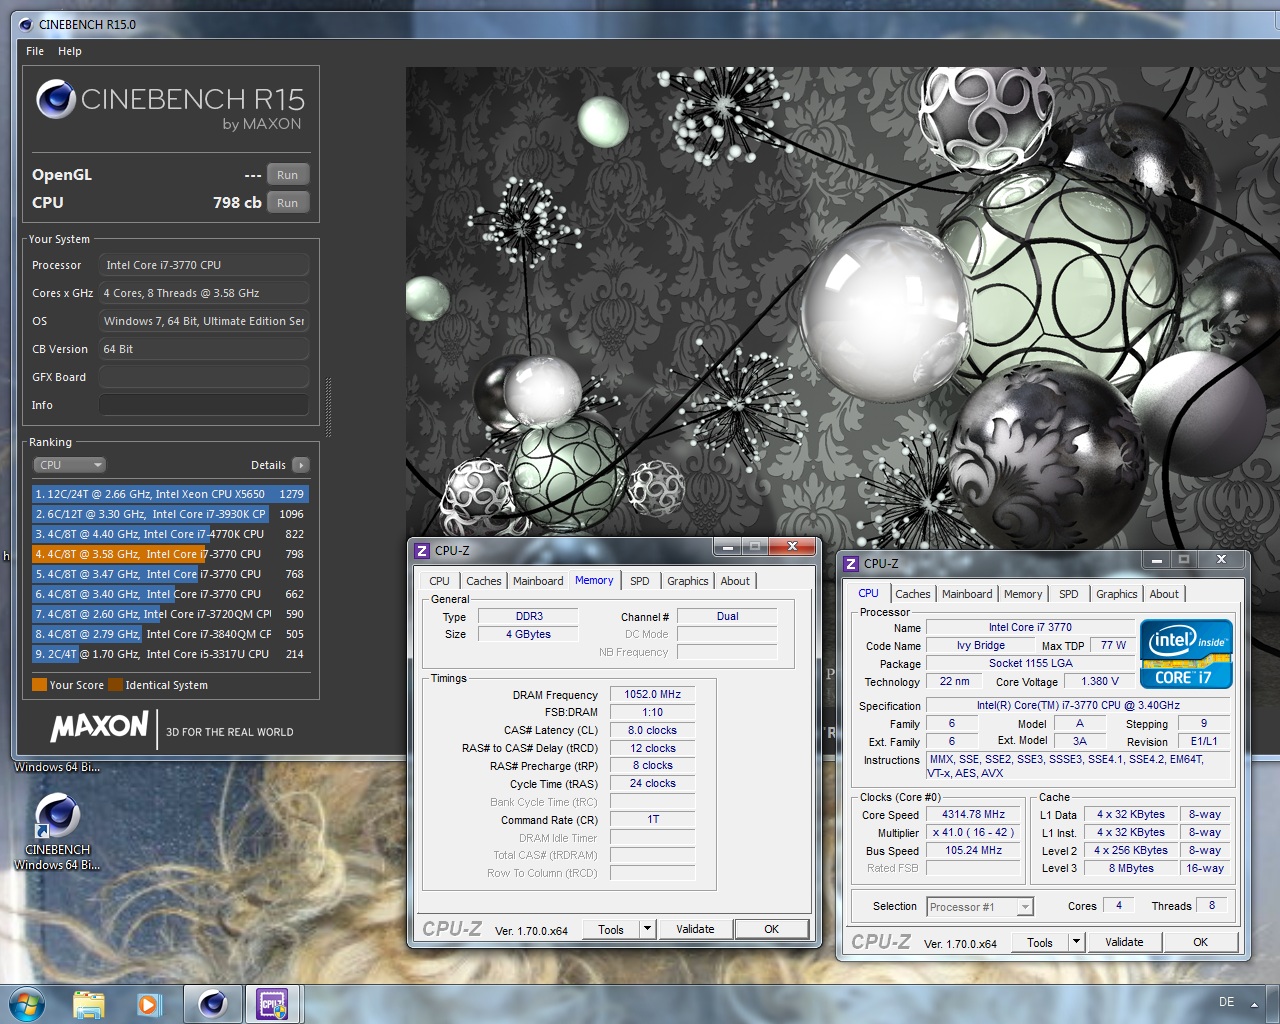
Task: Open the Details arrow in Ranking
Action: click(x=300, y=465)
